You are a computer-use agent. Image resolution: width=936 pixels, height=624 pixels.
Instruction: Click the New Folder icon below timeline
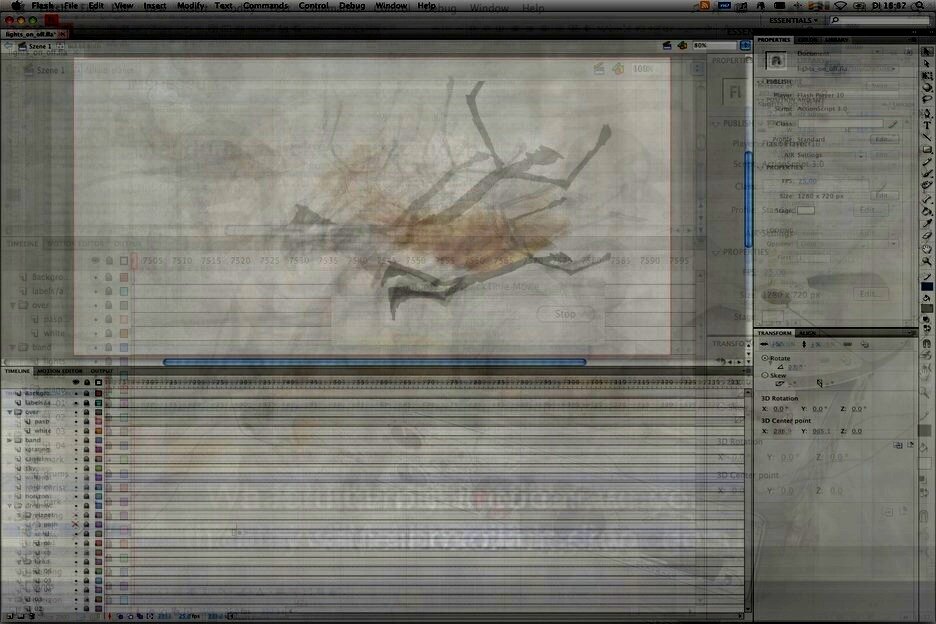click(x=20, y=616)
